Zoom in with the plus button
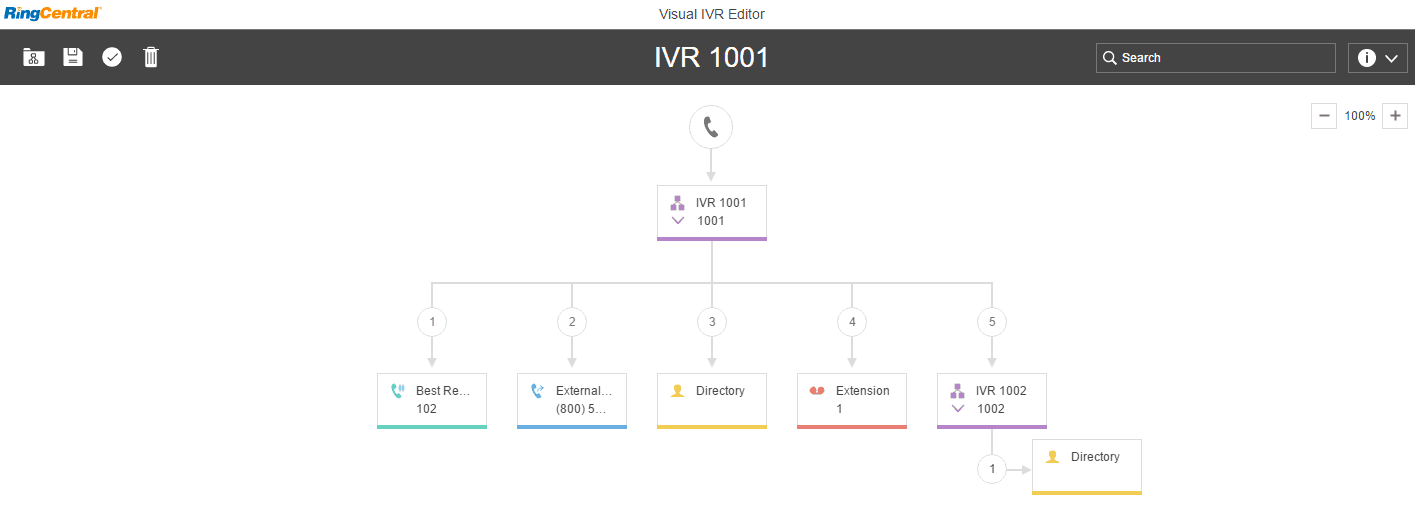 (x=1396, y=116)
